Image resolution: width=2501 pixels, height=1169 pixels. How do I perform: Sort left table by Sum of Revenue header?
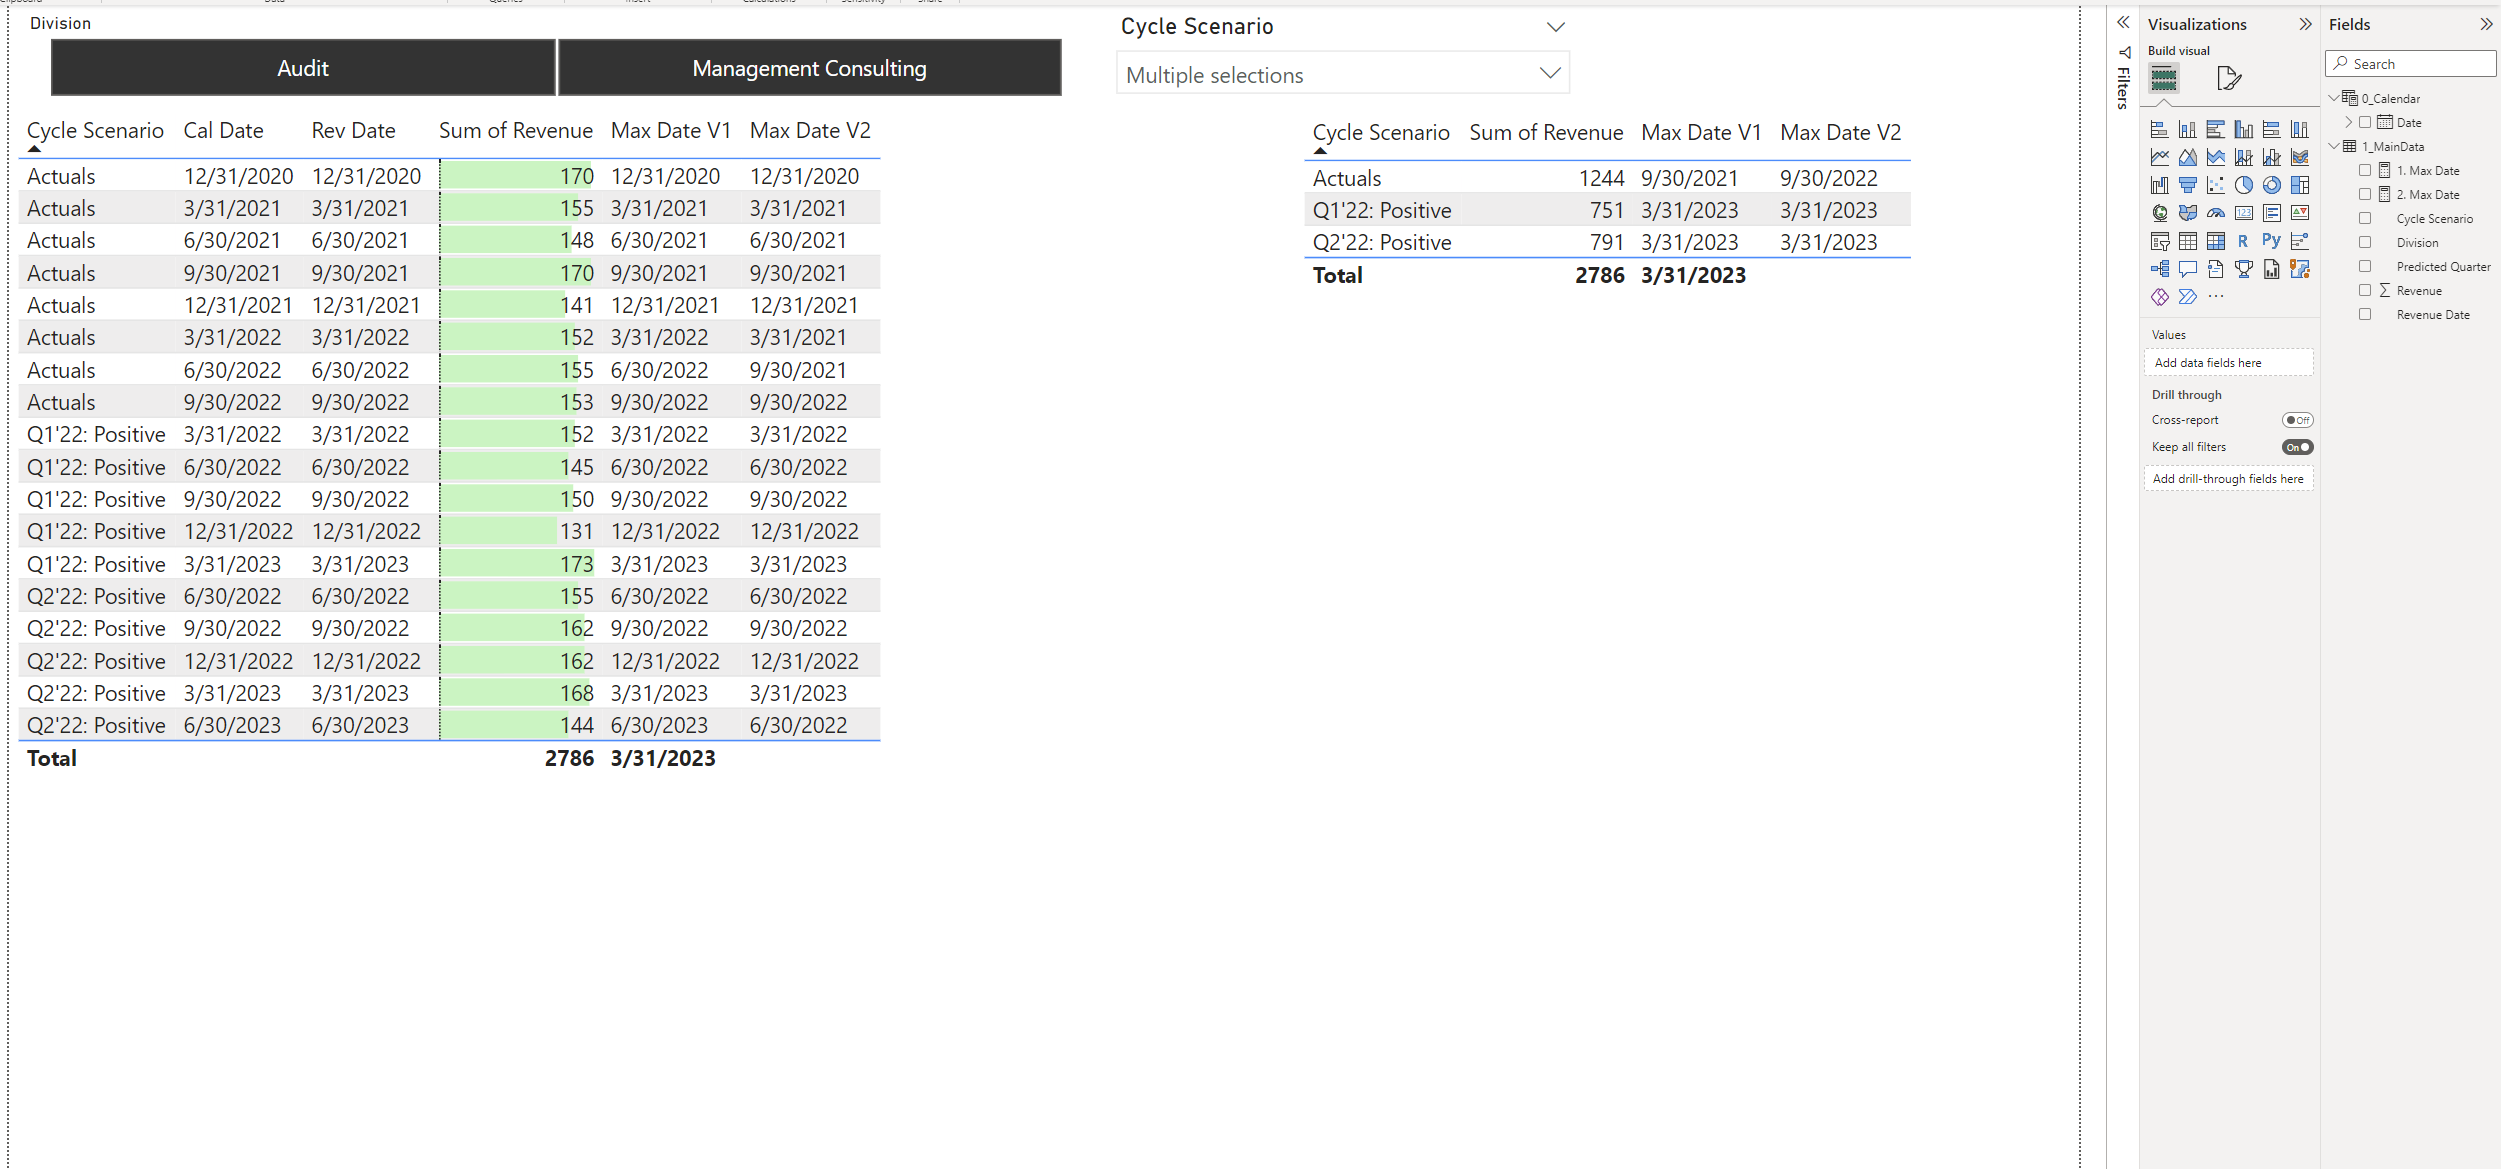pyautogui.click(x=515, y=131)
